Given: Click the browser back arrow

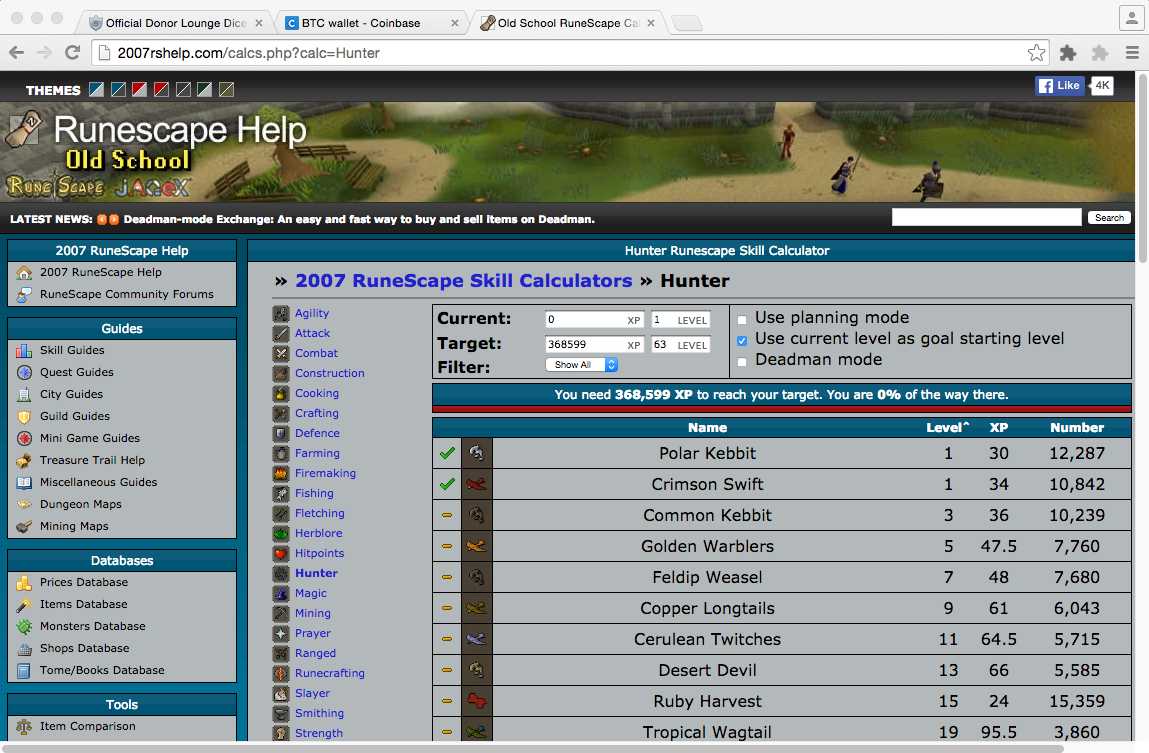Looking at the screenshot, I should [x=16, y=53].
